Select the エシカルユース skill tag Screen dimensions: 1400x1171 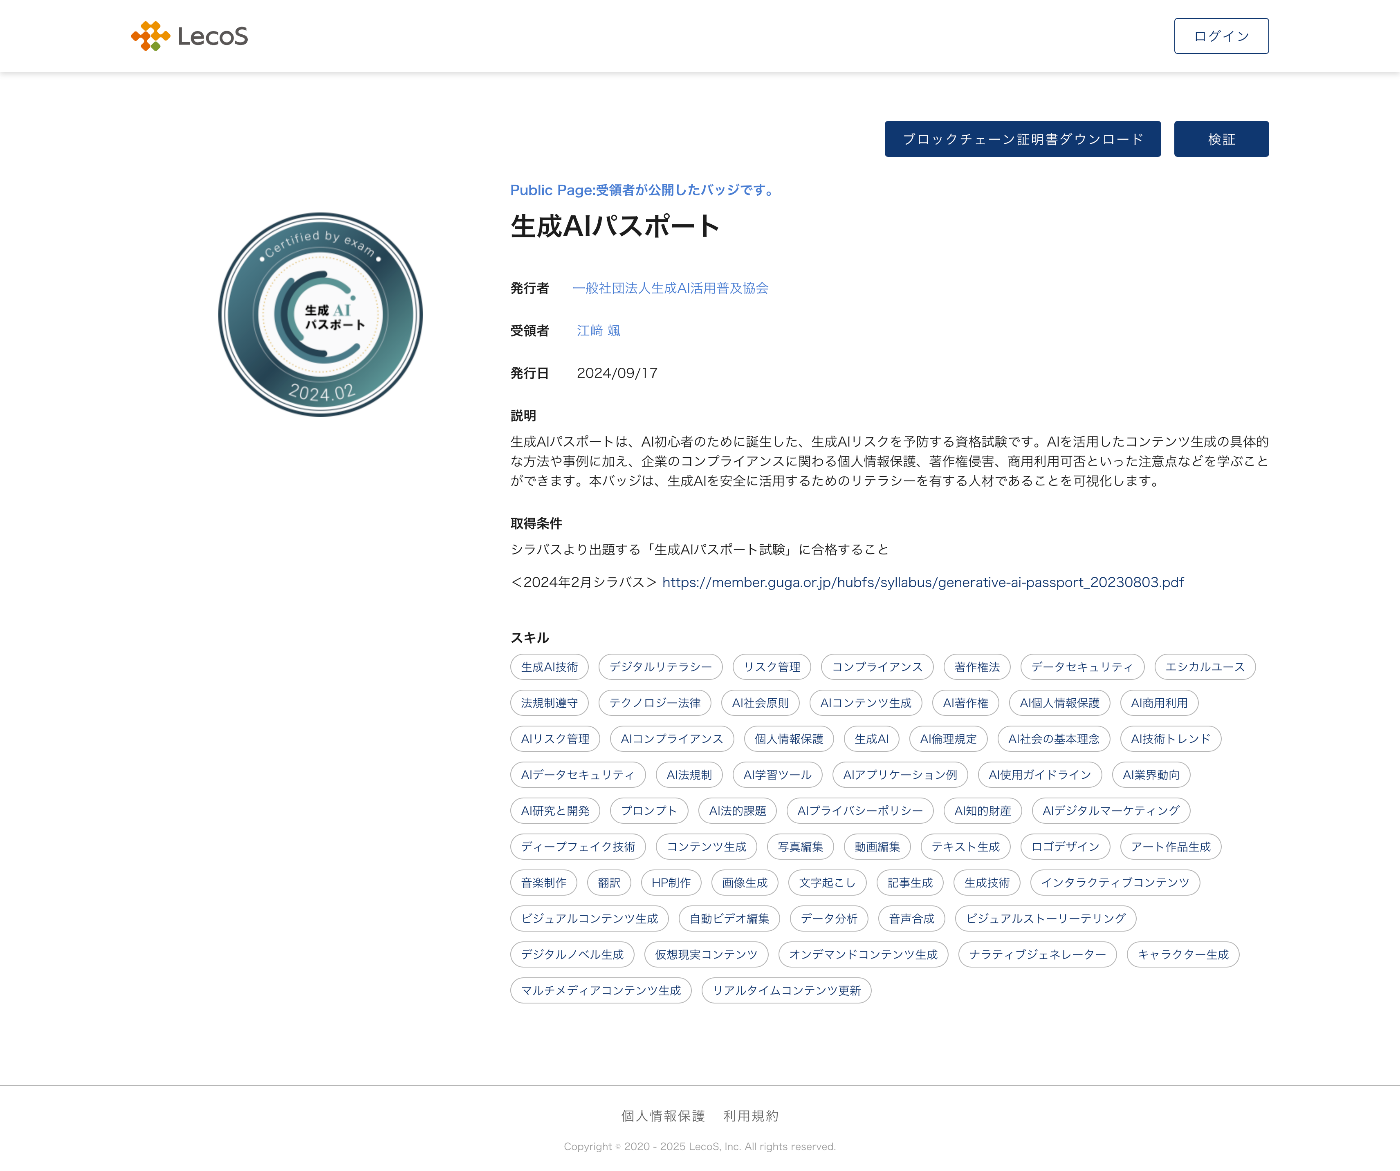coord(1205,667)
